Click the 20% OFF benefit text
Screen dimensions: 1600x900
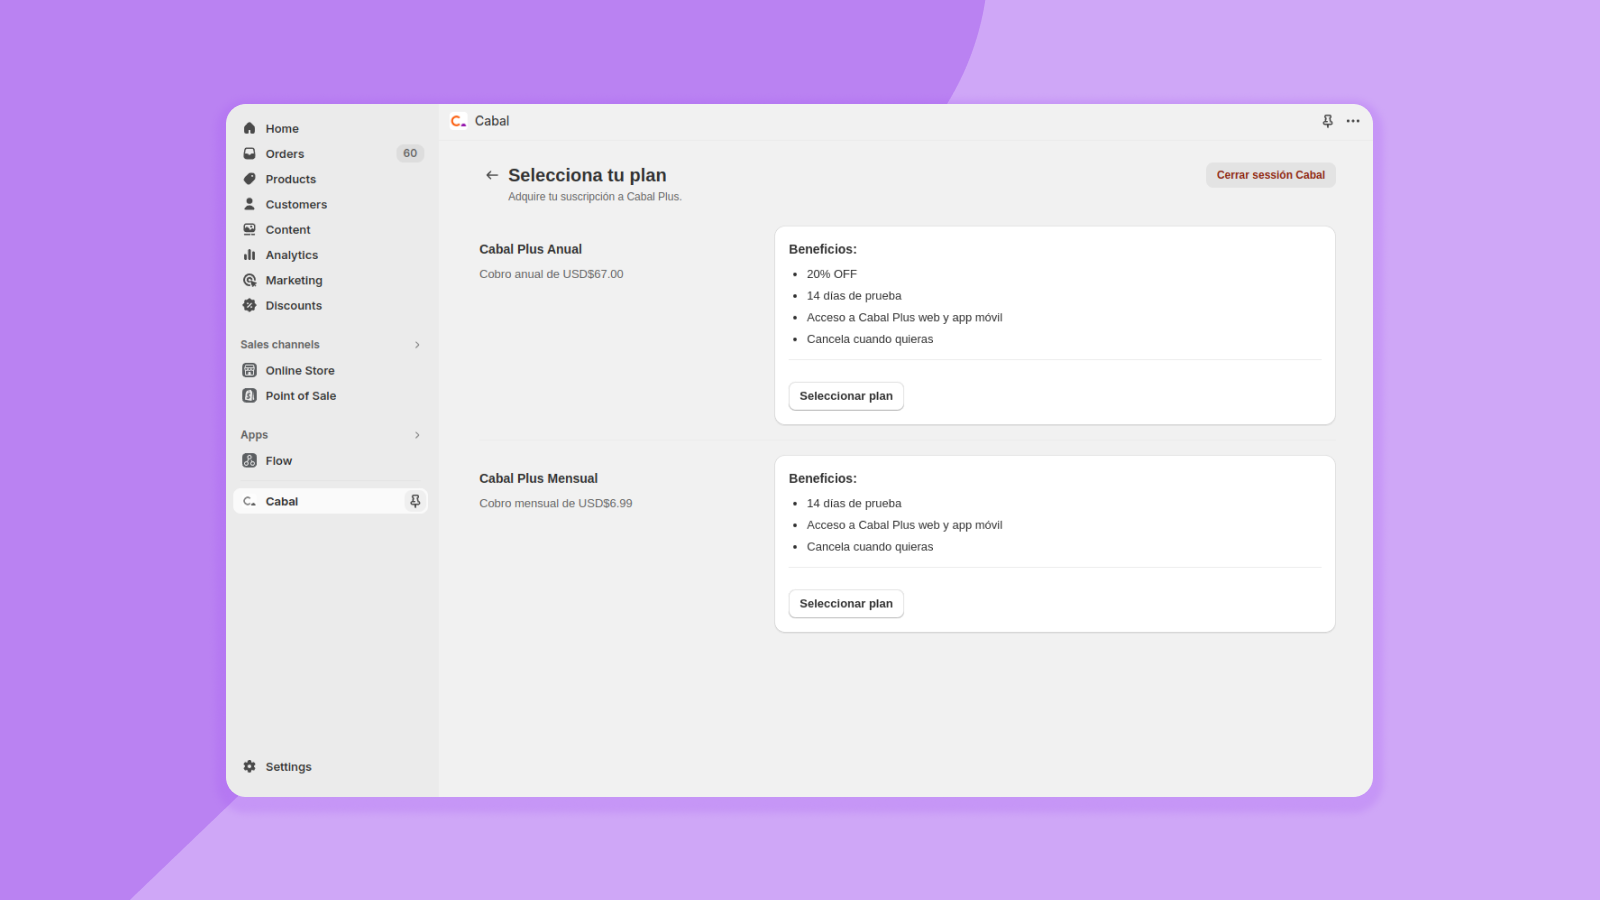832,274
